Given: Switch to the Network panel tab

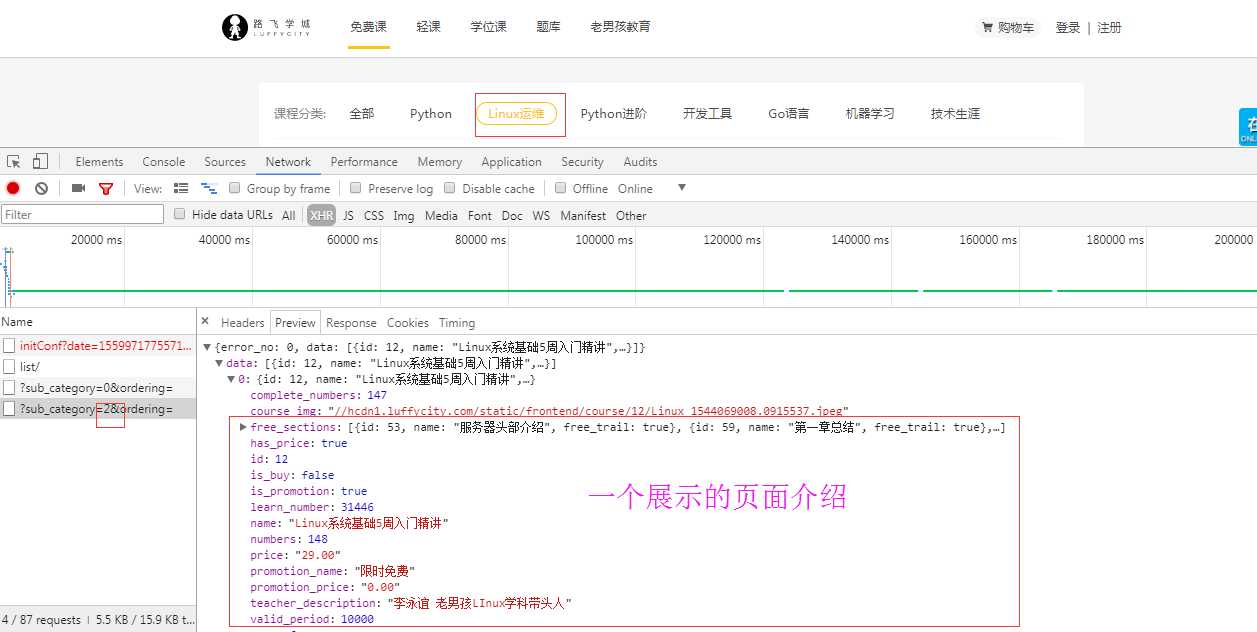Looking at the screenshot, I should tap(288, 162).
